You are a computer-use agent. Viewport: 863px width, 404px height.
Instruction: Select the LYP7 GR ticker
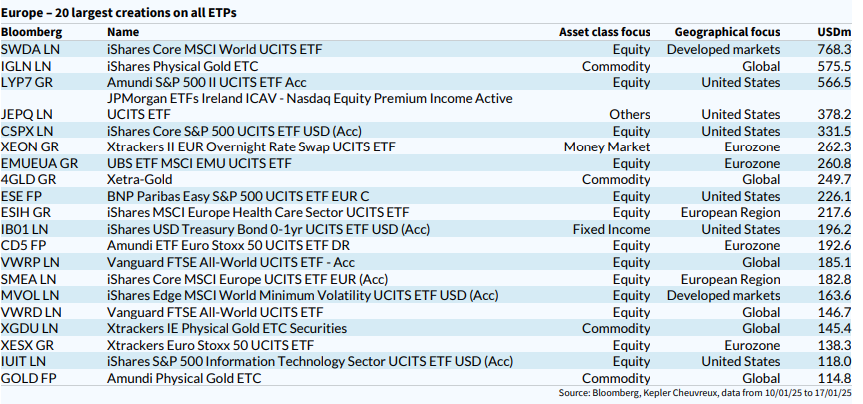tap(26, 82)
